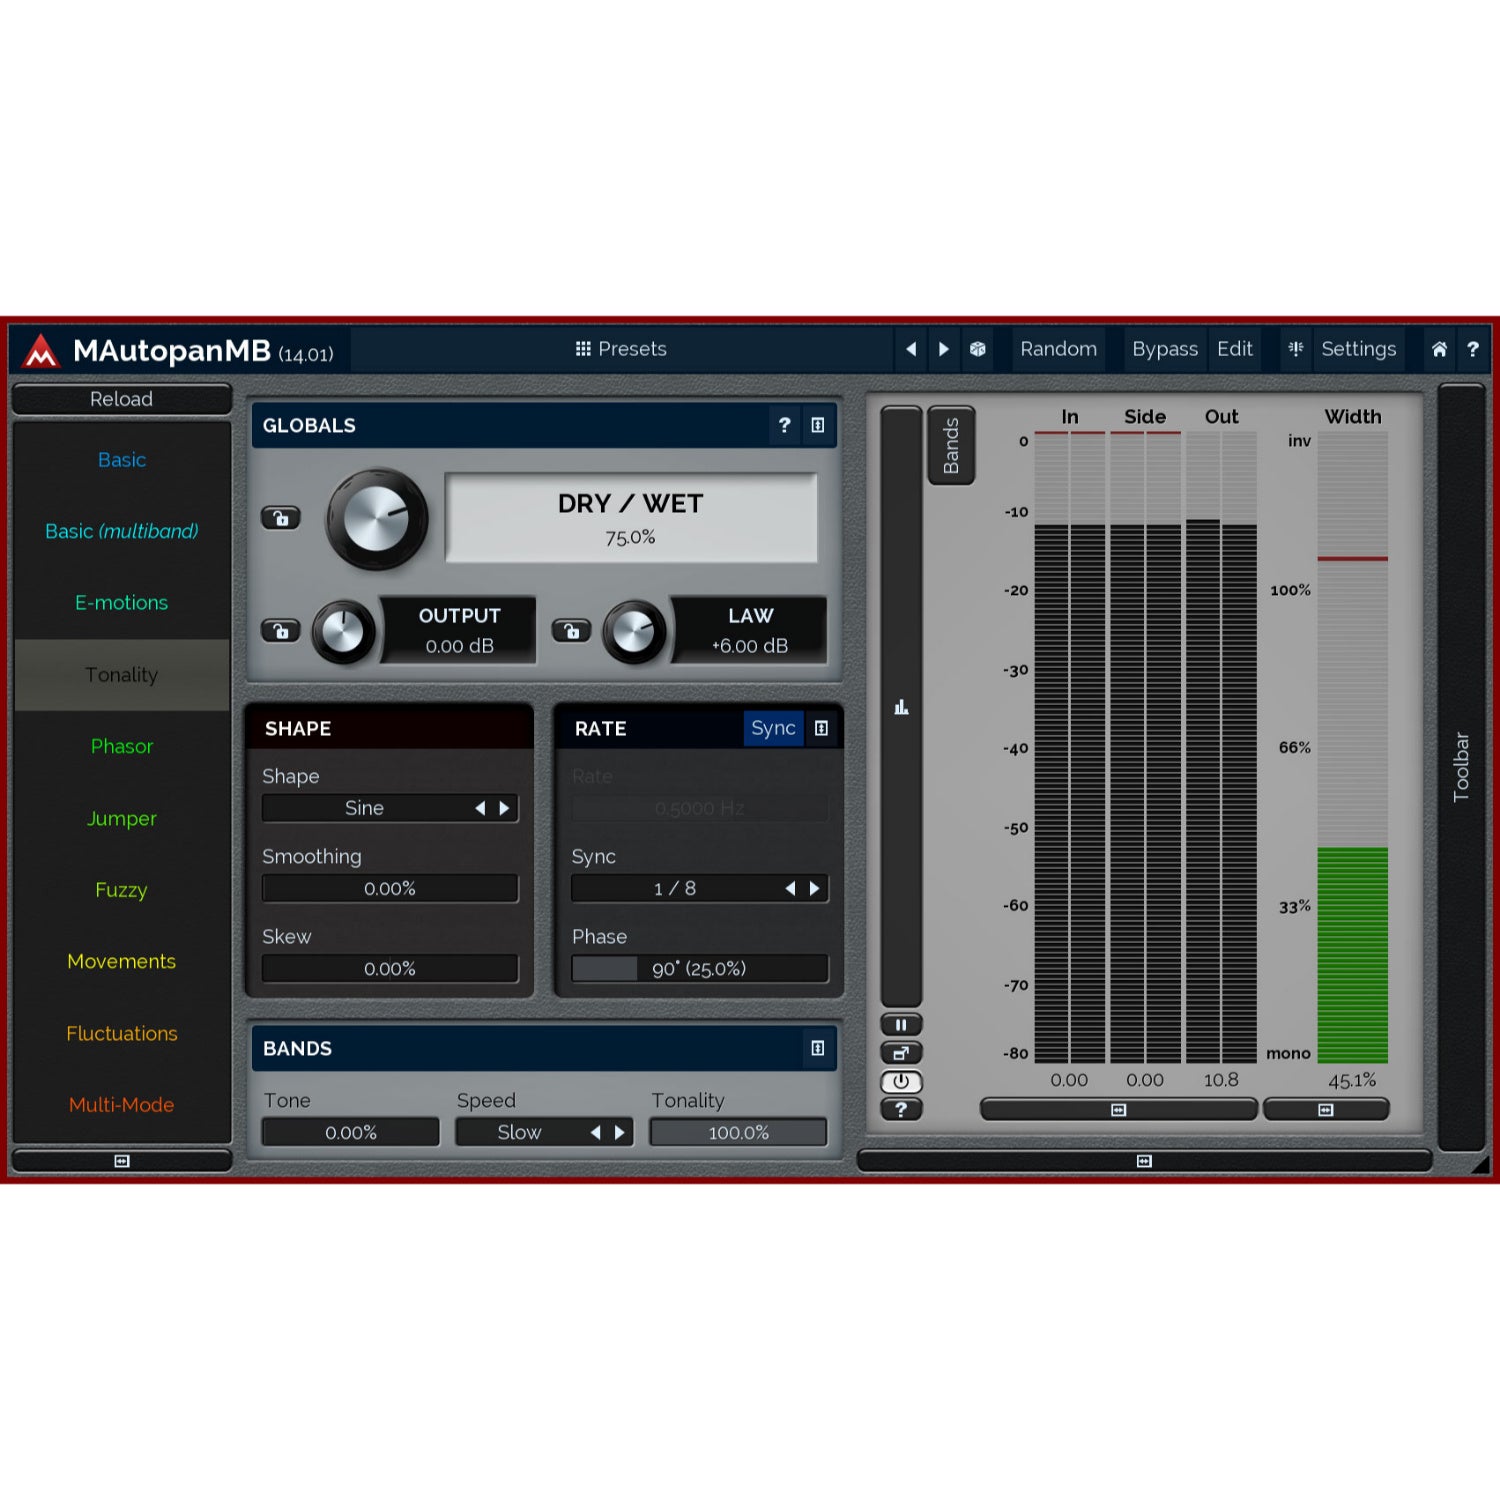The image size is (1500, 1500).
Task: Open the help question mark in title bar
Action: (x=1473, y=349)
